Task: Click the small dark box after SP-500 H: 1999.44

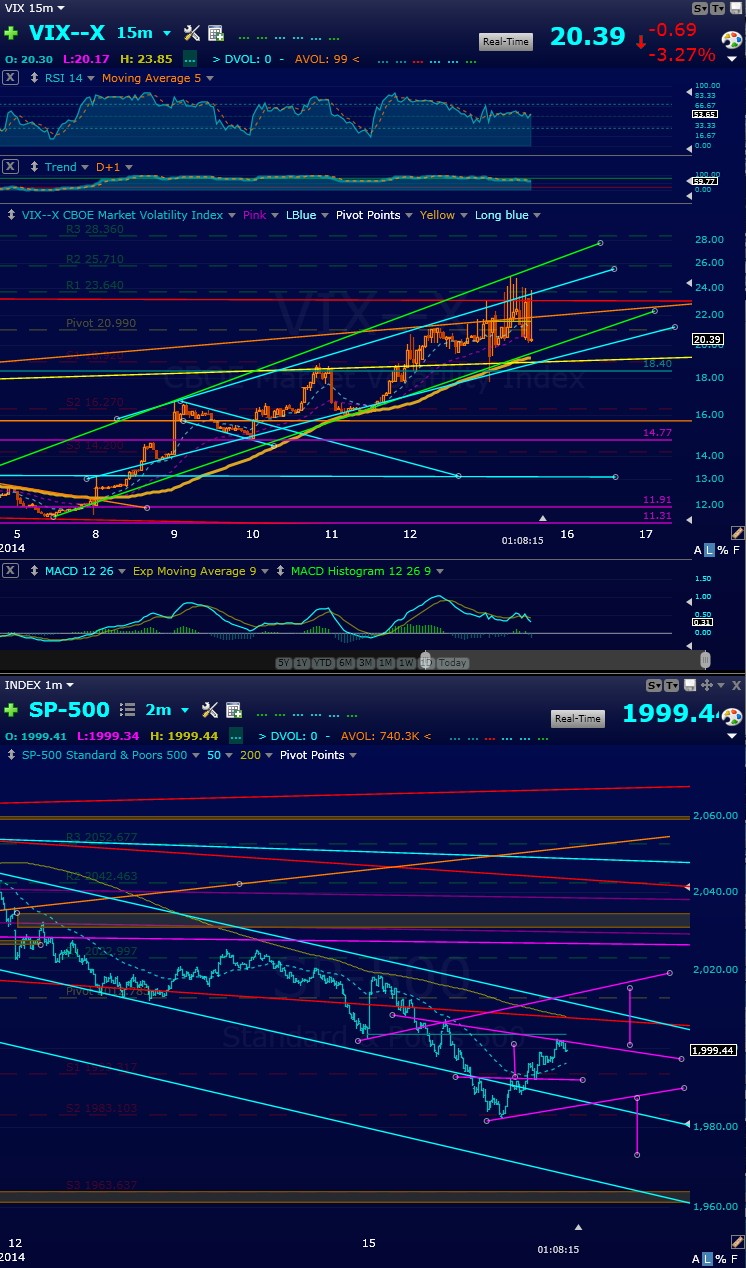Action: click(x=237, y=735)
